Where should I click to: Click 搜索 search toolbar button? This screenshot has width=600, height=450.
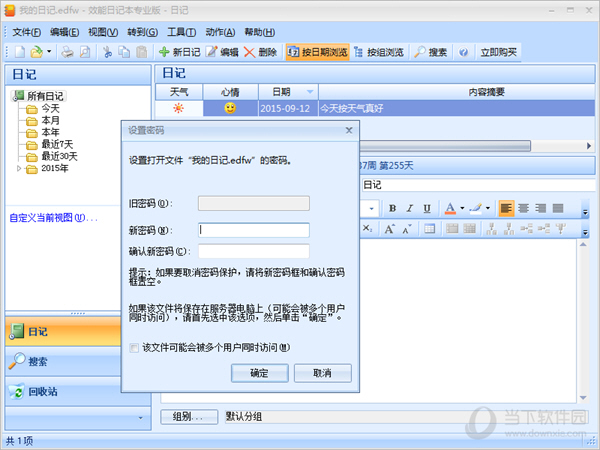tap(430, 52)
